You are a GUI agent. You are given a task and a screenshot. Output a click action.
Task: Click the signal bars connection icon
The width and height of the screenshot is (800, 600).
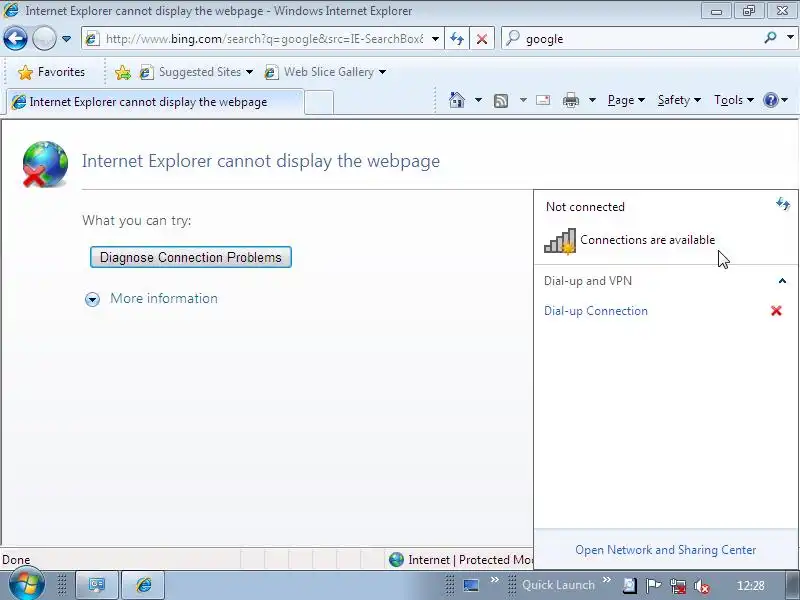click(x=560, y=240)
